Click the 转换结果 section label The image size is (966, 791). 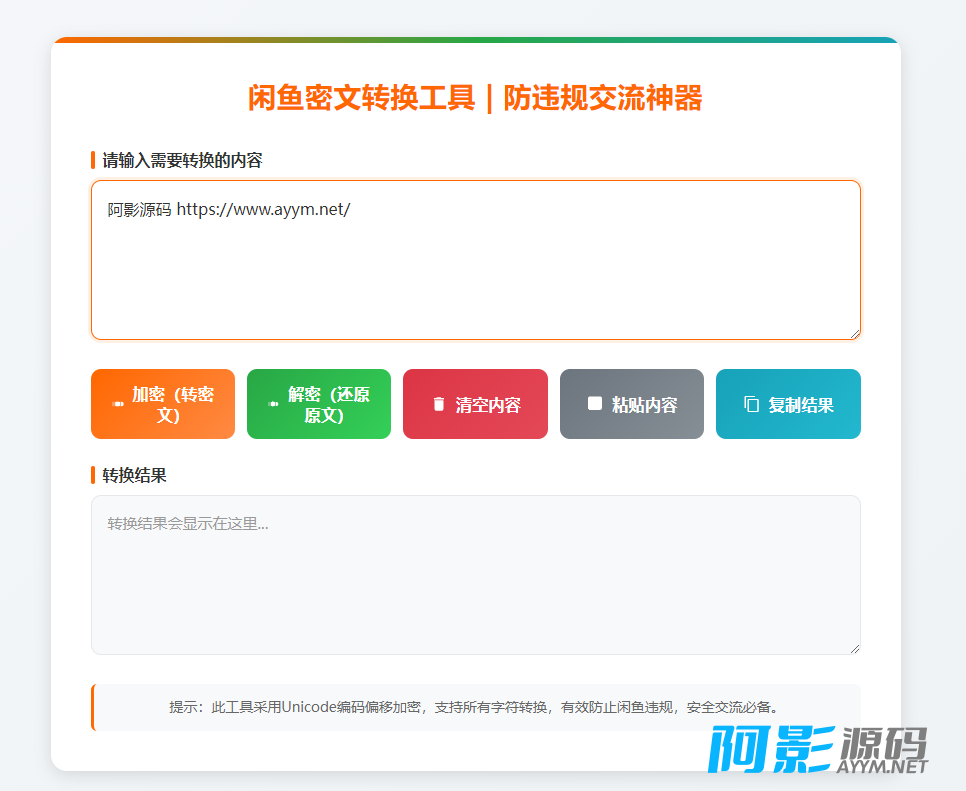134,475
